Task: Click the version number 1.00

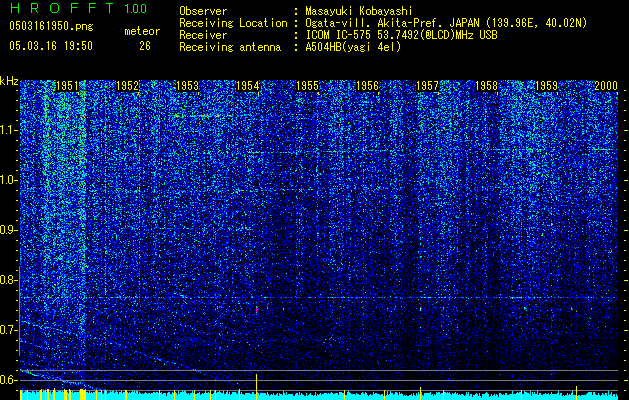Action: click(x=136, y=8)
